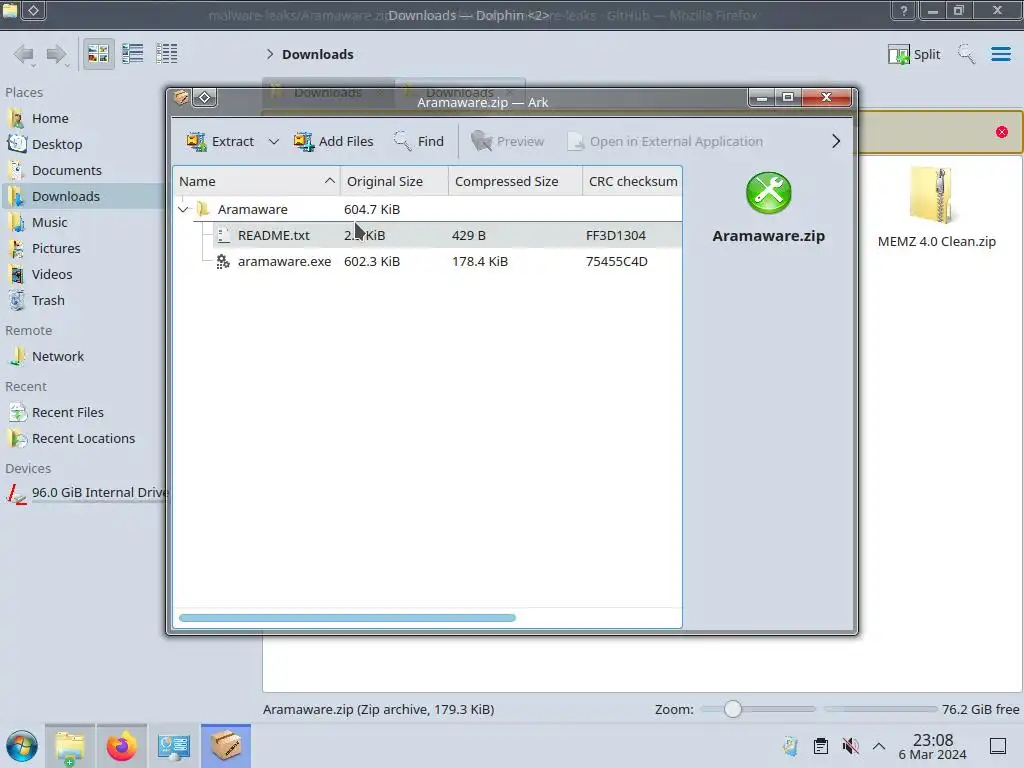Click the muted volume tray icon
The width and height of the screenshot is (1024, 768).
tap(850, 746)
